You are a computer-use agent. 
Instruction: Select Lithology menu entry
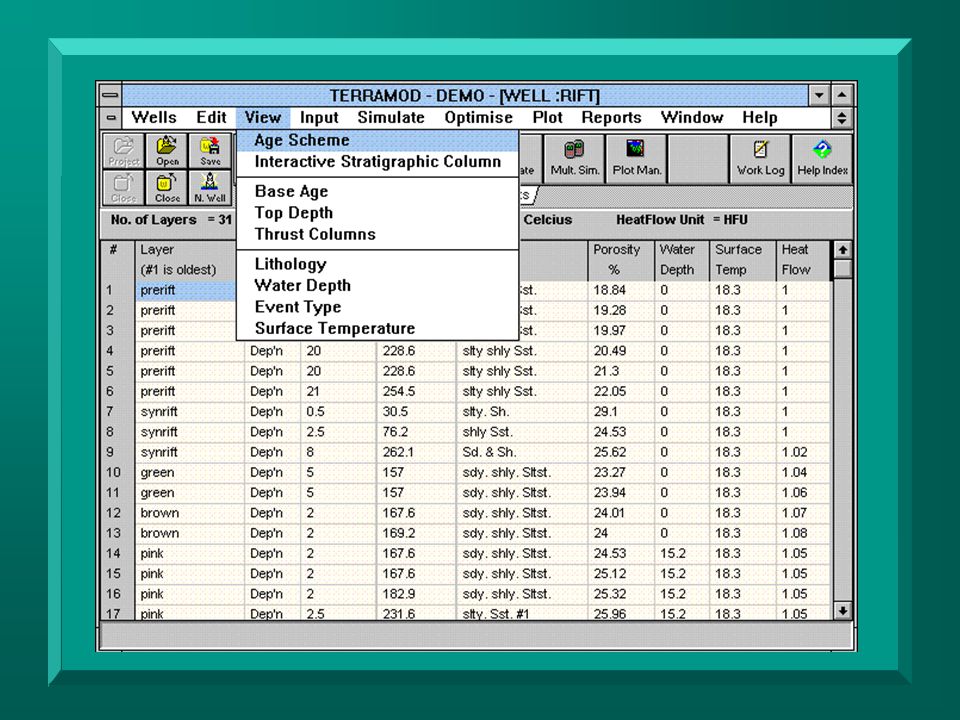point(378,264)
